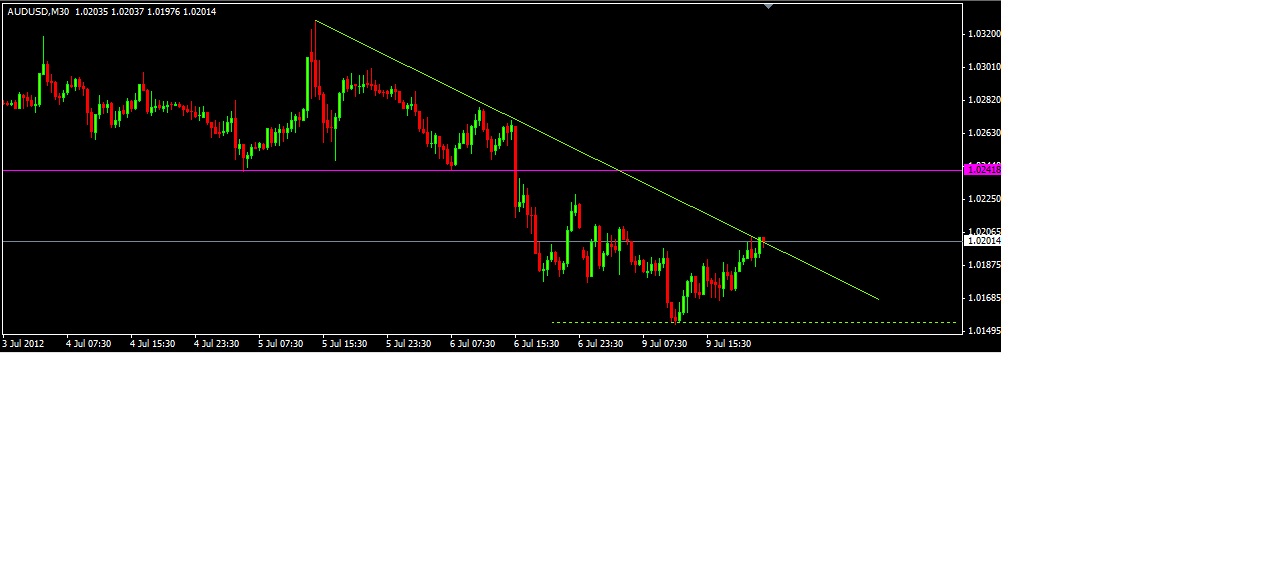The width and height of the screenshot is (1274, 576).
Task: Click the magenta 1.02418 price tag
Action: coord(982,170)
